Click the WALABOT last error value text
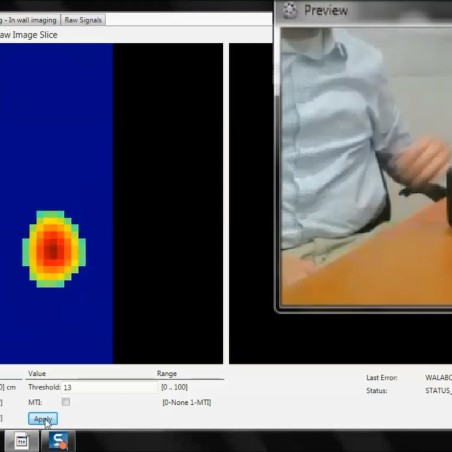 click(x=438, y=378)
